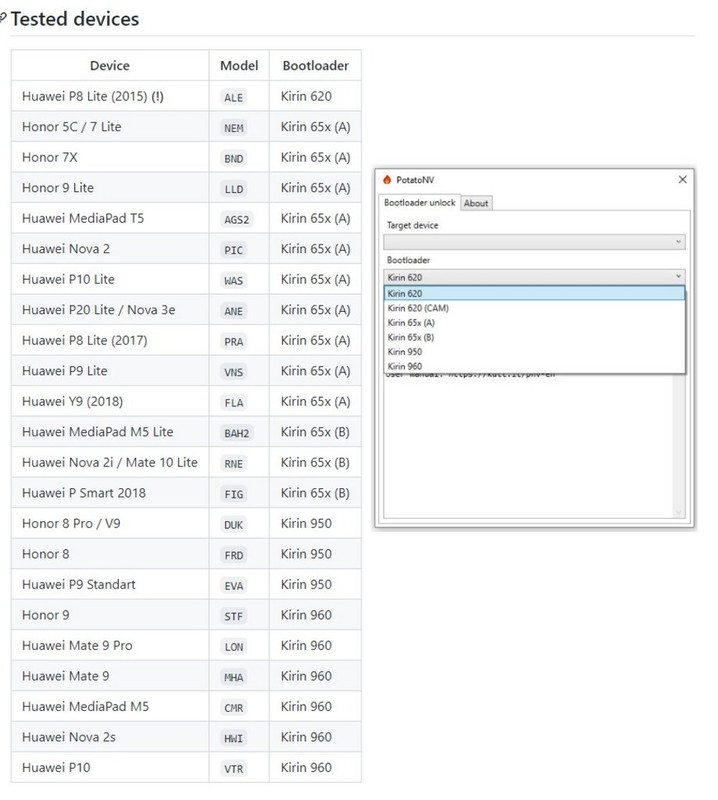
Task: Click the RNE model code
Action: (x=234, y=464)
